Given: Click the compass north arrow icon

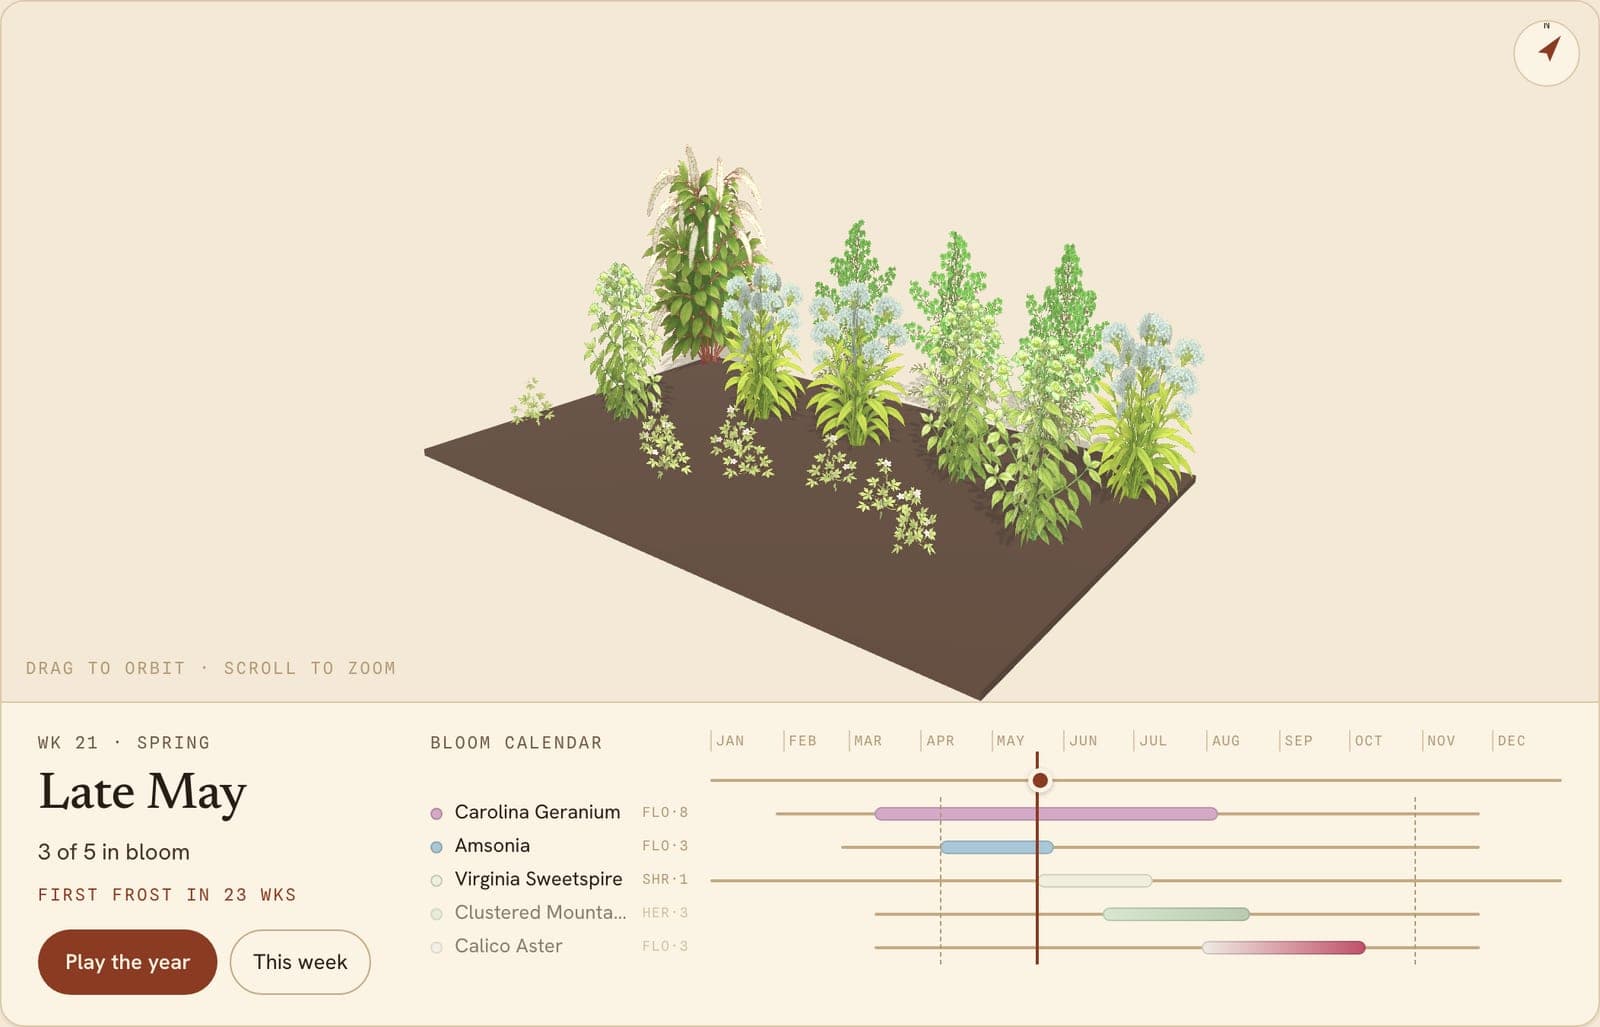Looking at the screenshot, I should [x=1546, y=53].
